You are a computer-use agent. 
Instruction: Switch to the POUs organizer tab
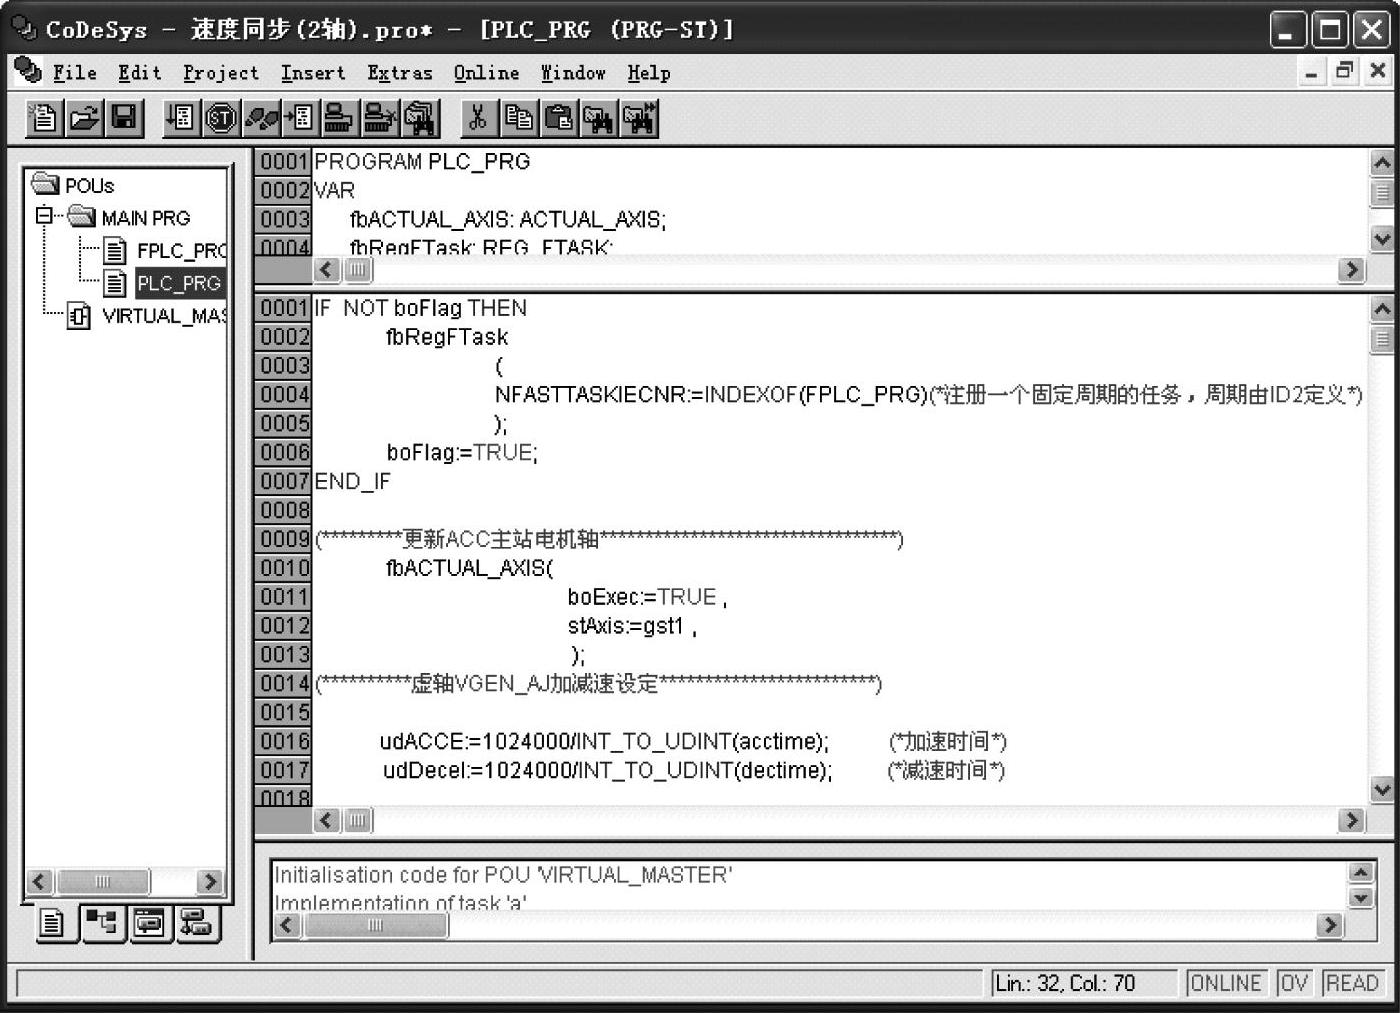pyautogui.click(x=52, y=923)
